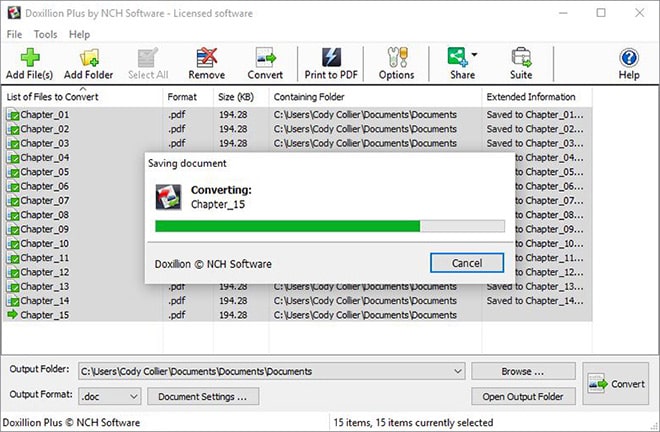Viewport: 660px width, 432px height.
Task: Click 'Saved to Chapter_14...' extended info cell
Action: point(535,301)
